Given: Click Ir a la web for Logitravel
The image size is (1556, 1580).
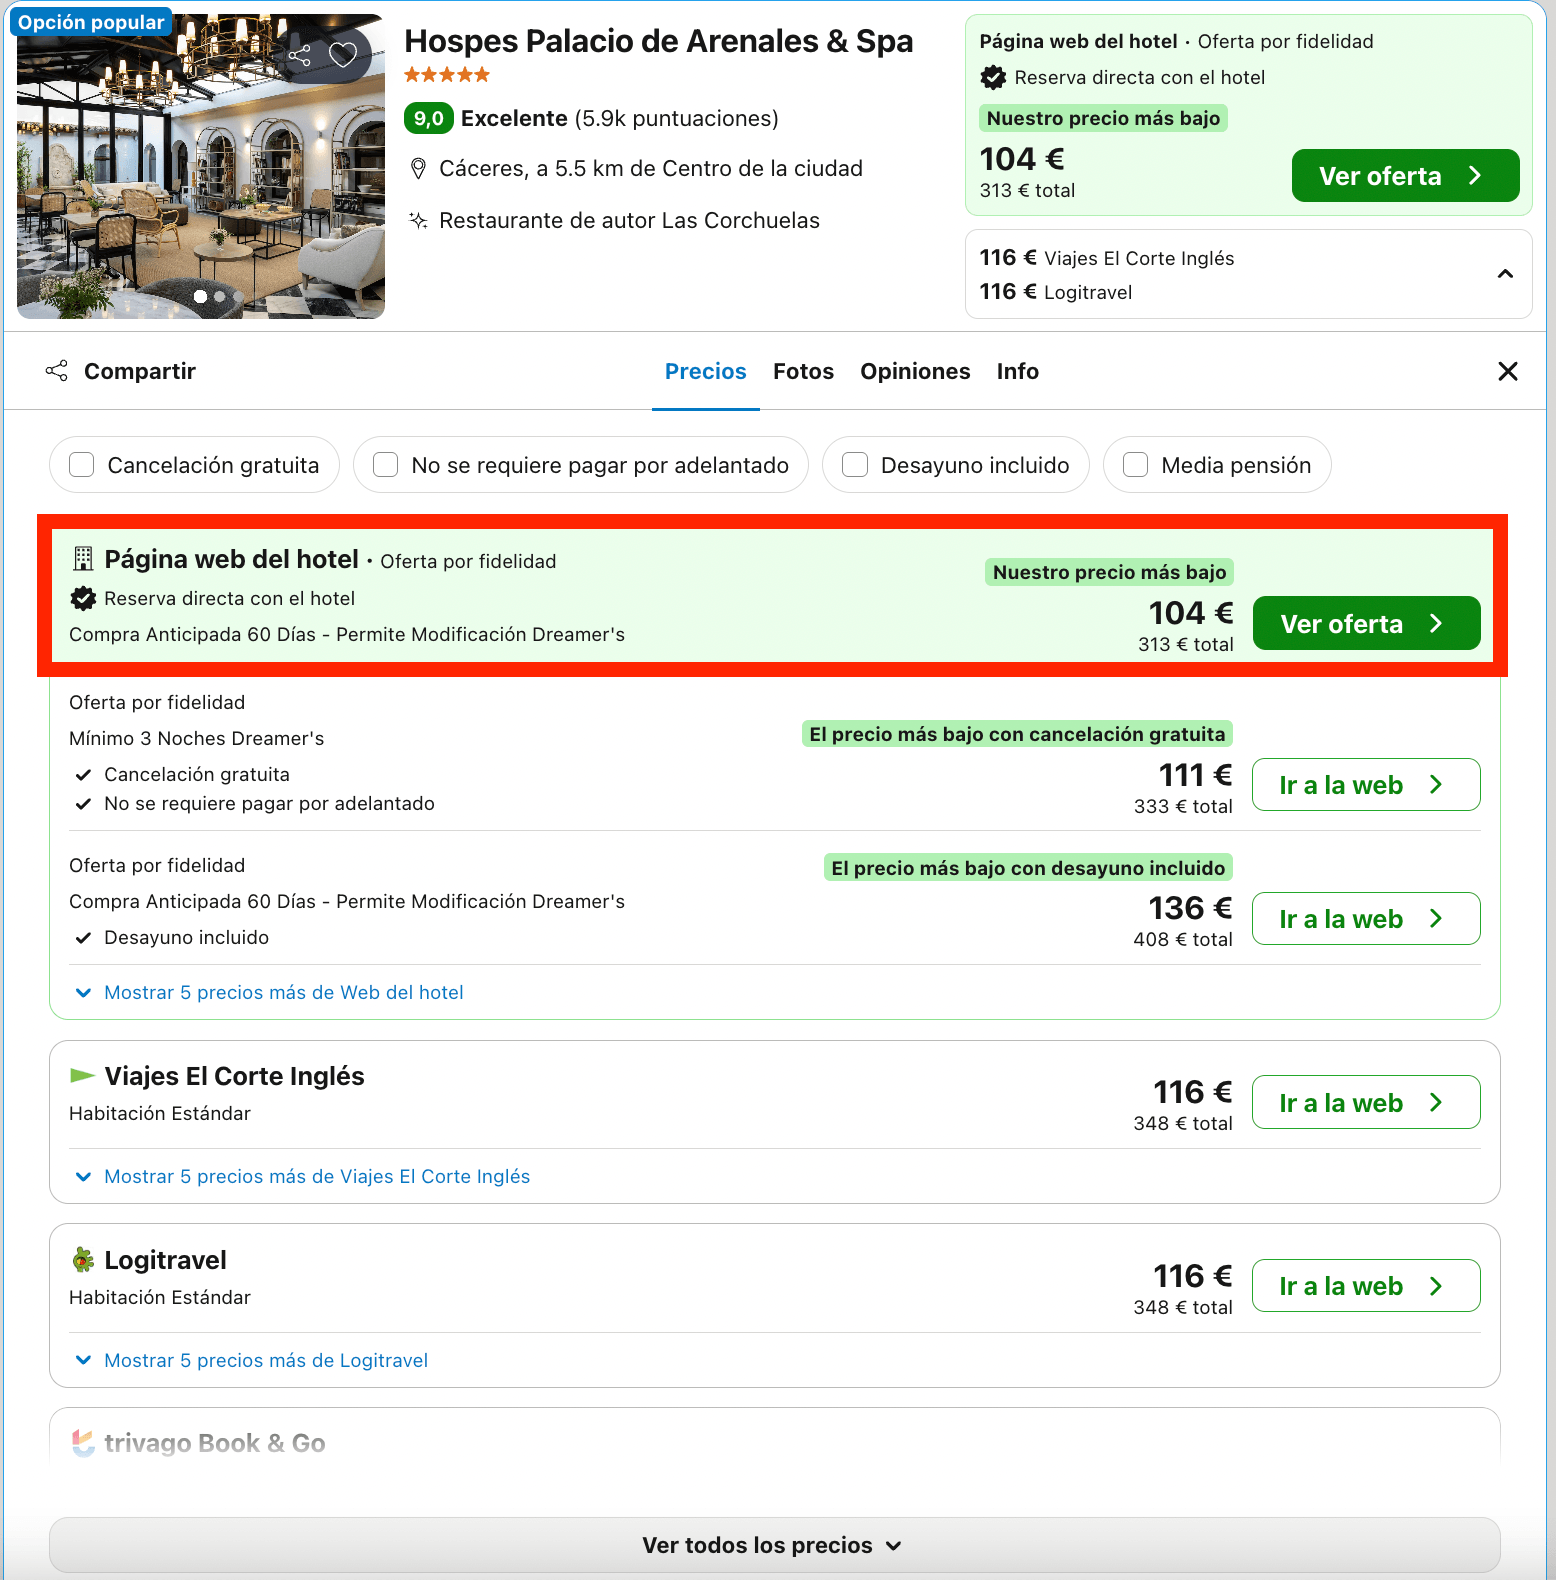Looking at the screenshot, I should [1366, 1286].
